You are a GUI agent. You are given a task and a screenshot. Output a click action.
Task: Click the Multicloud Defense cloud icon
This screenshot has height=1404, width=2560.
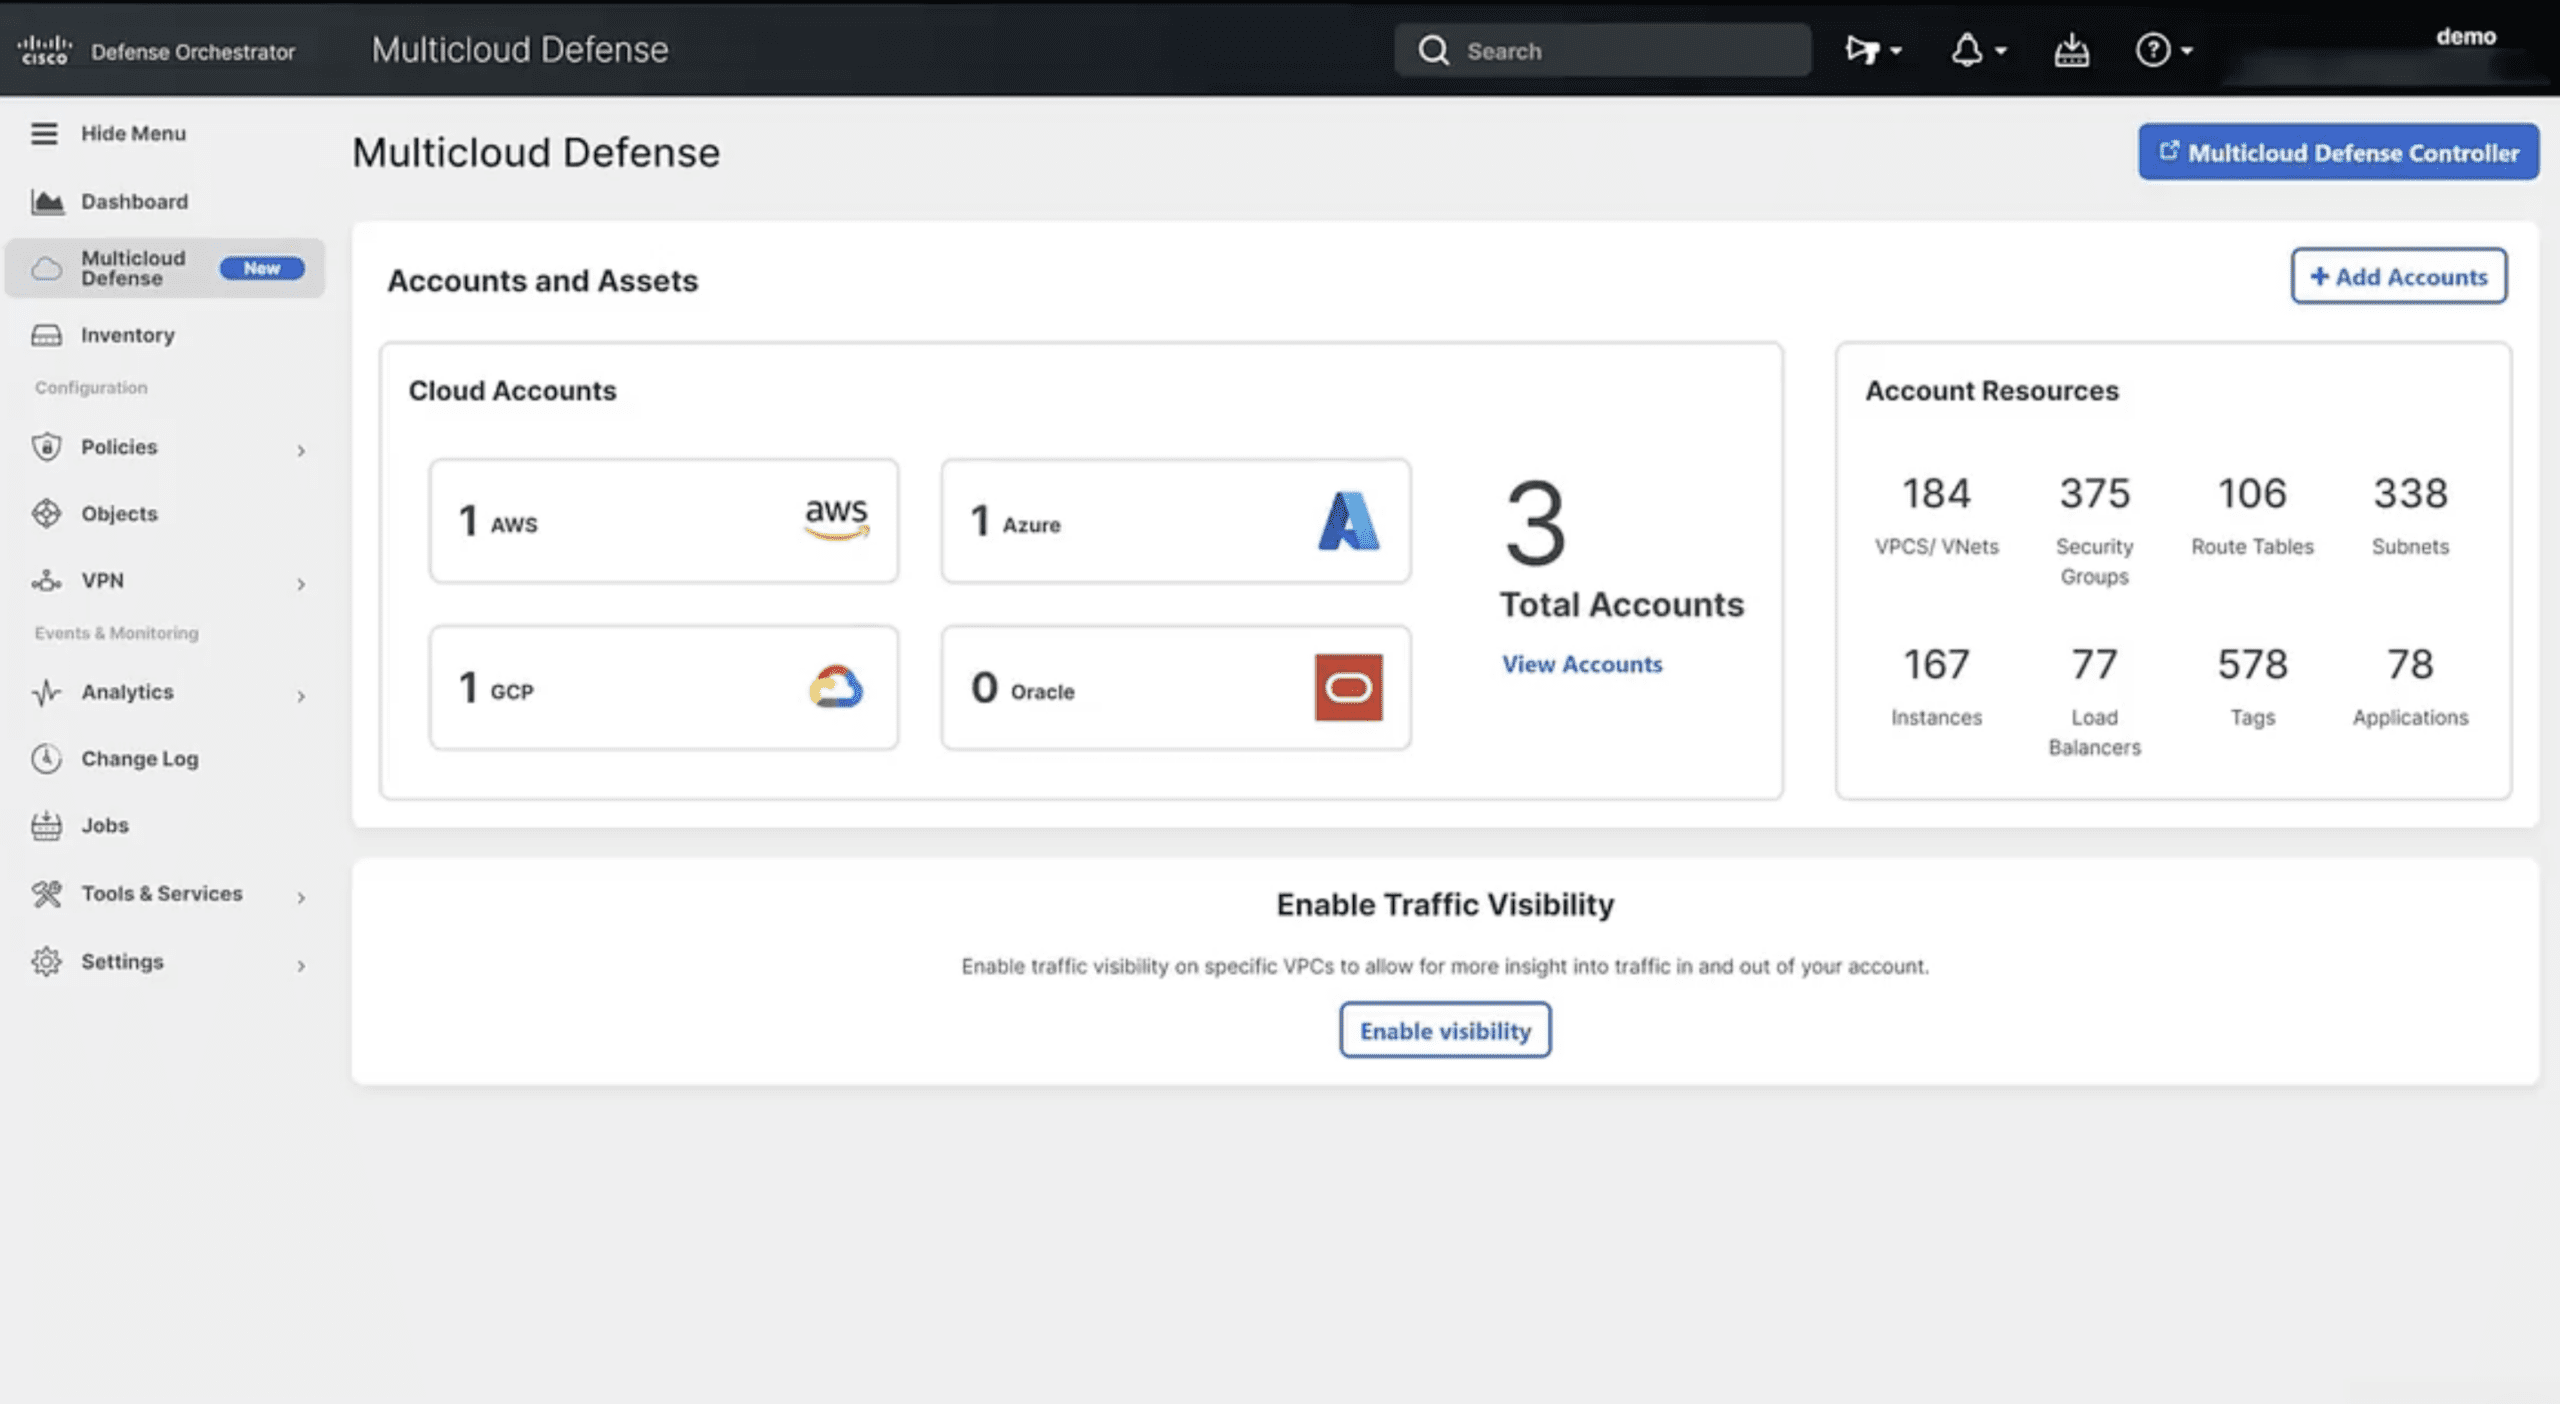pyautogui.click(x=47, y=268)
